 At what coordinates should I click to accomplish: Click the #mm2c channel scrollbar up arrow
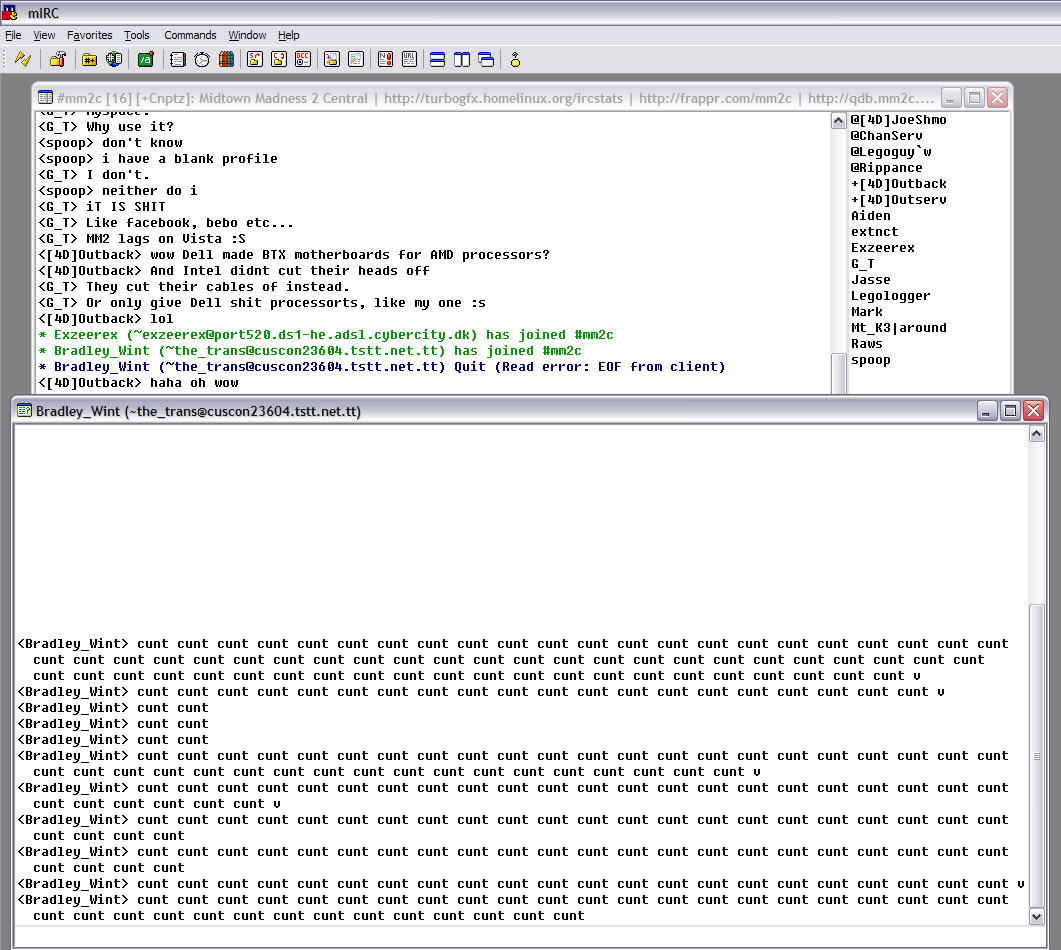pos(839,121)
